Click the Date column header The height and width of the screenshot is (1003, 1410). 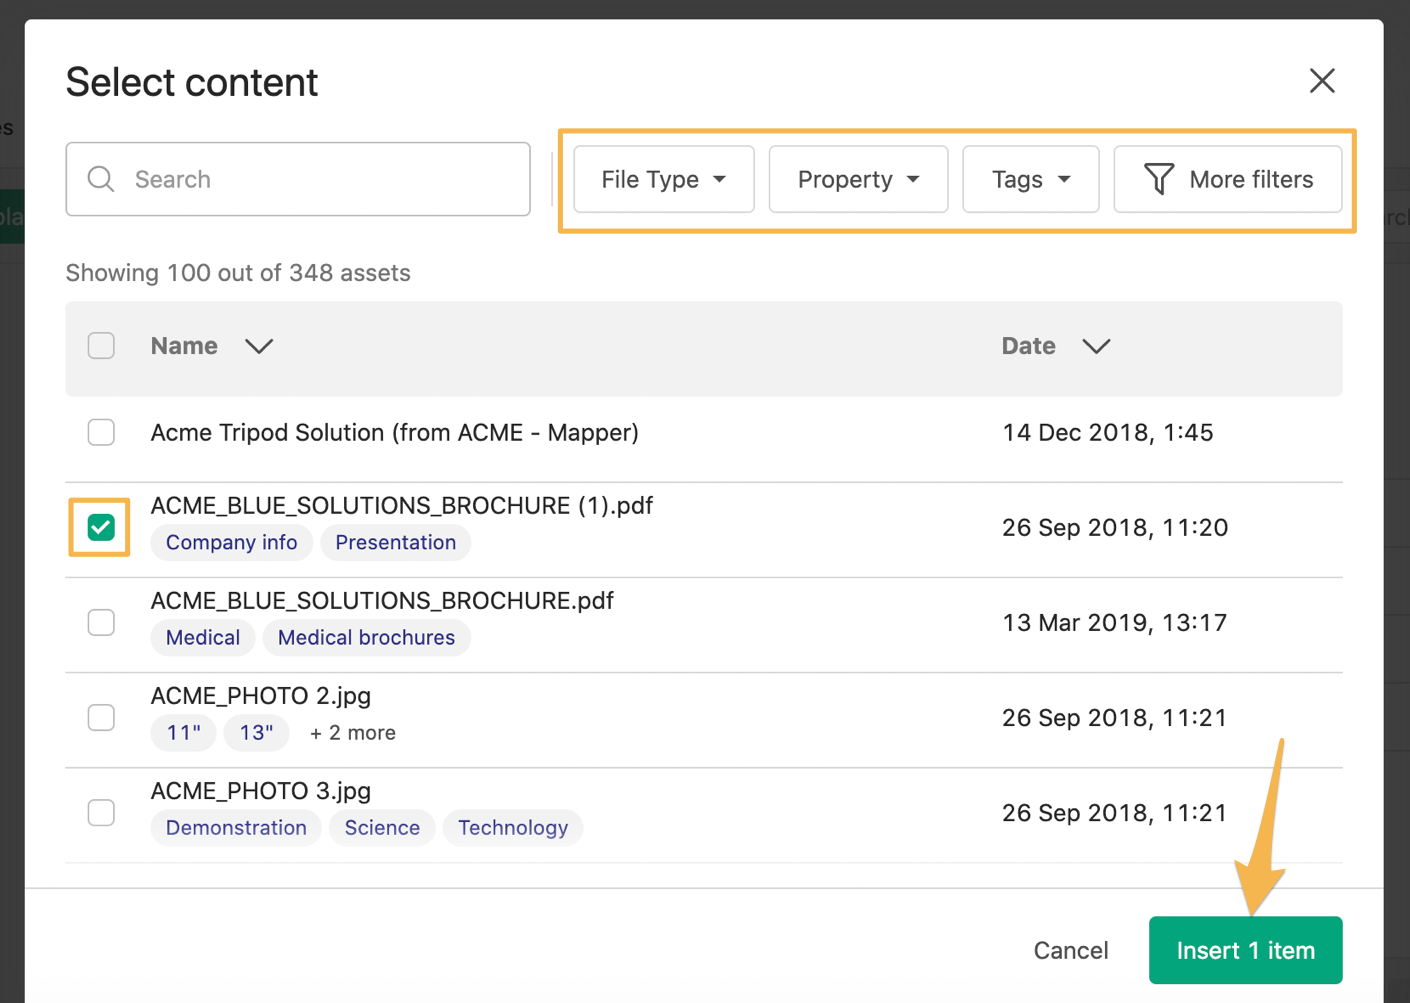(1029, 346)
